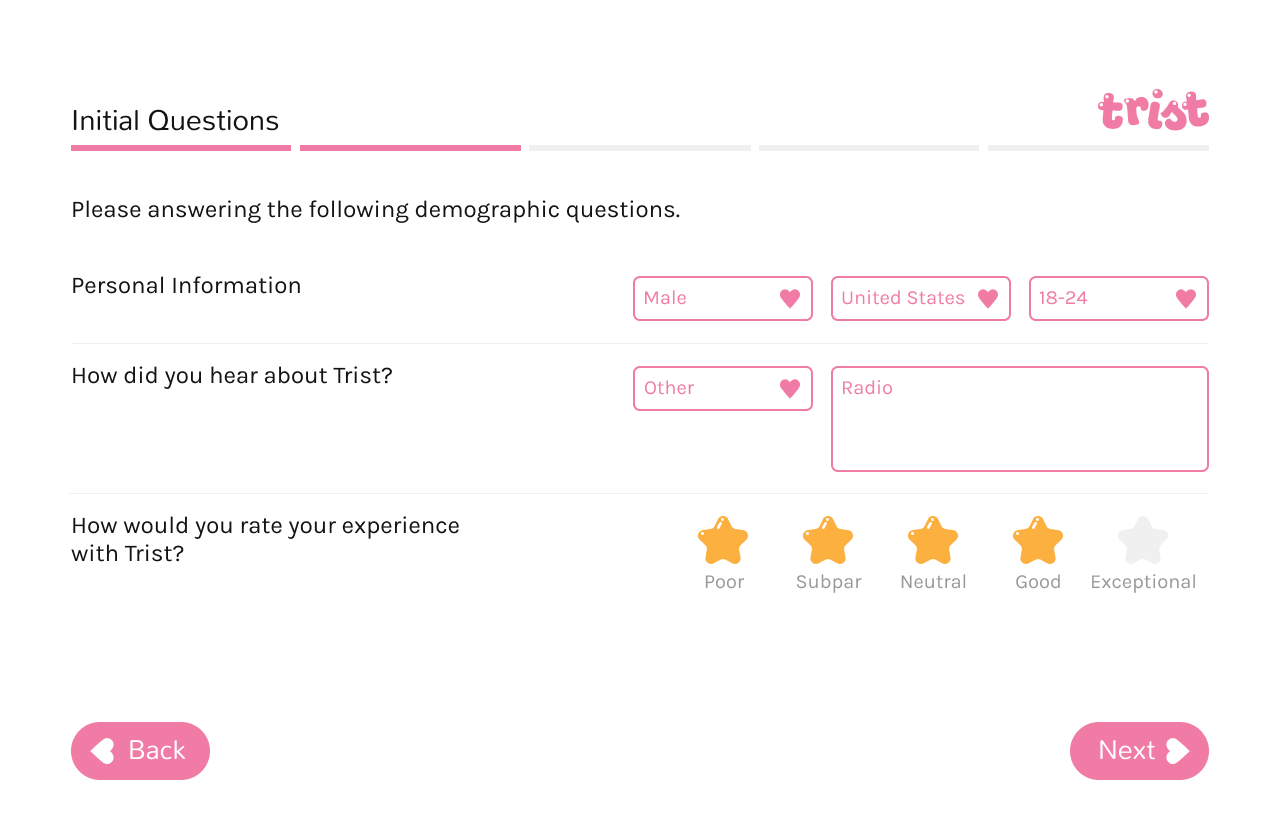Choose the Neutral star rating
The height and width of the screenshot is (832, 1280).
933,540
